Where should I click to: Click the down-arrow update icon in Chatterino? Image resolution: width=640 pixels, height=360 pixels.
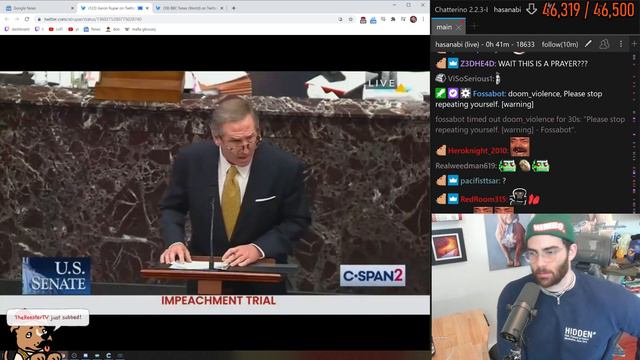[531, 9]
